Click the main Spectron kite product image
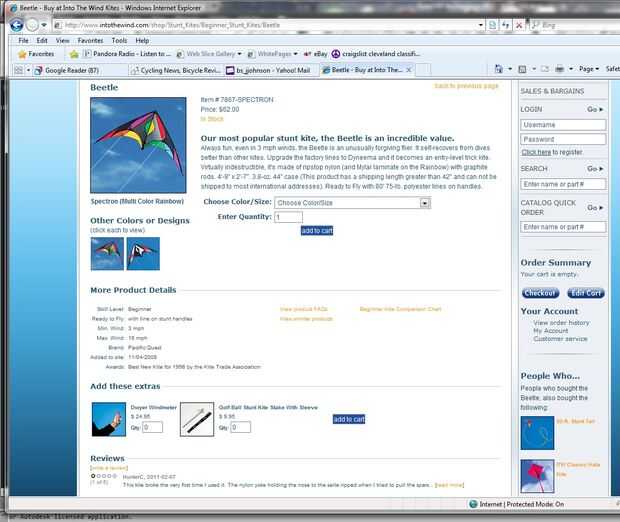 click(138, 145)
